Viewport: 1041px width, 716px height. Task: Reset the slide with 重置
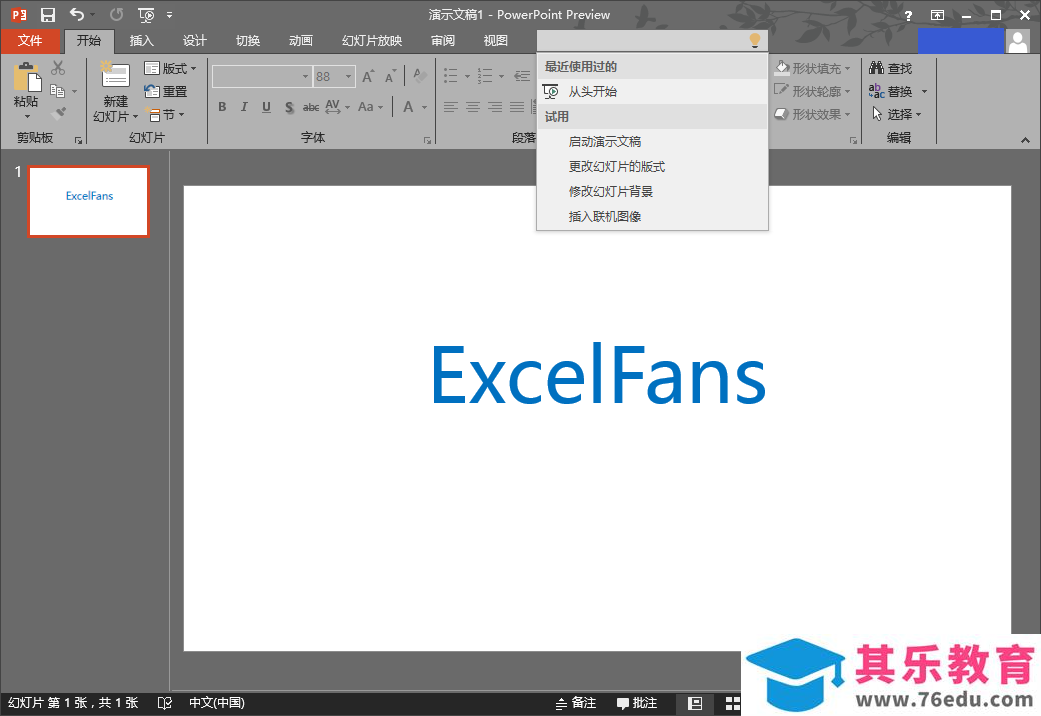point(166,92)
